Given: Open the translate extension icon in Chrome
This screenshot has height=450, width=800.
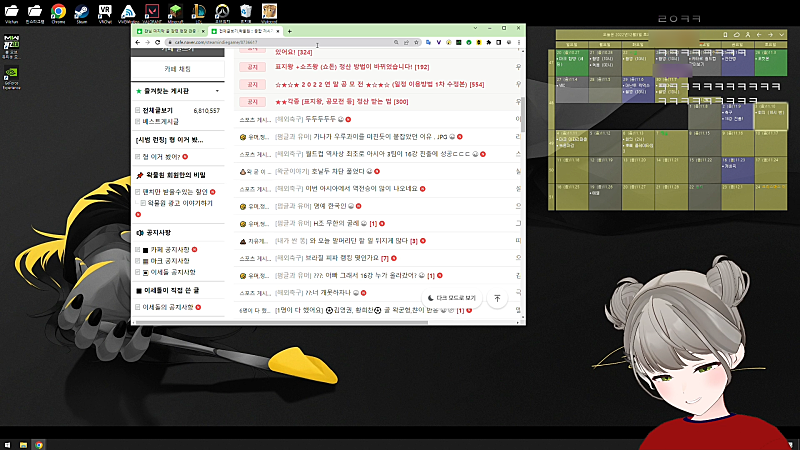Looking at the screenshot, I should tap(428, 42).
